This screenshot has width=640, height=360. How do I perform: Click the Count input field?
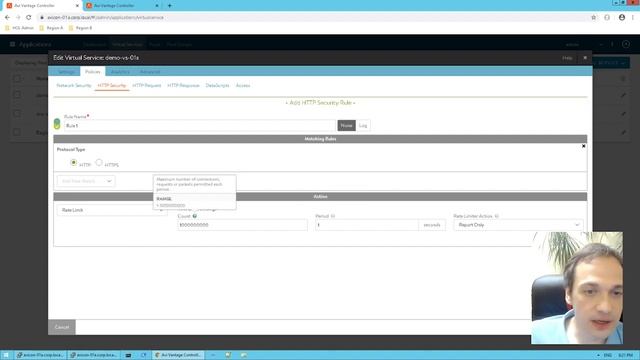click(242, 225)
